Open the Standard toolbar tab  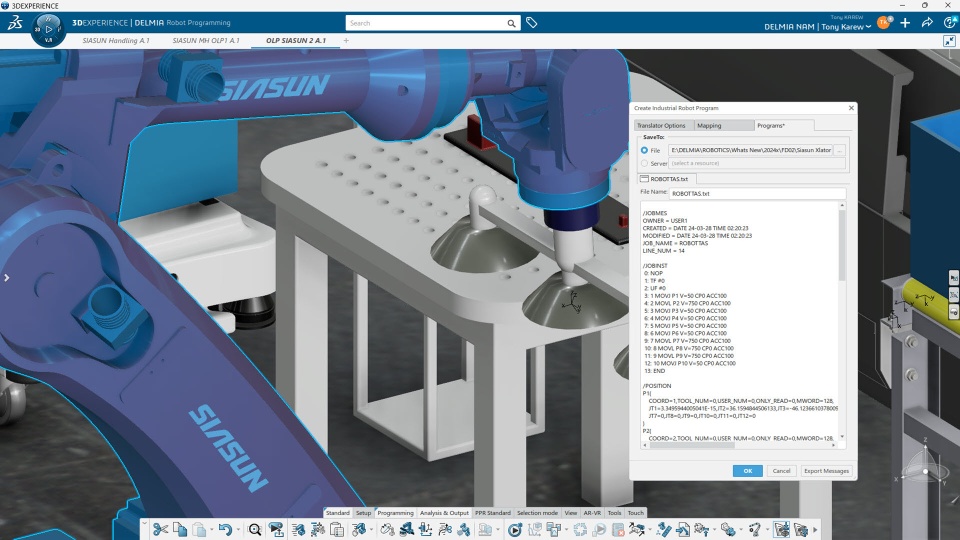[337, 513]
